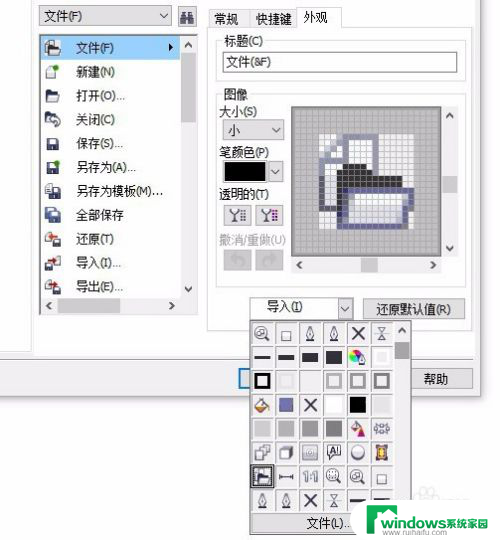Click the 还原默认值(R) button
Screen dimensions: 500x540
tap(414, 309)
